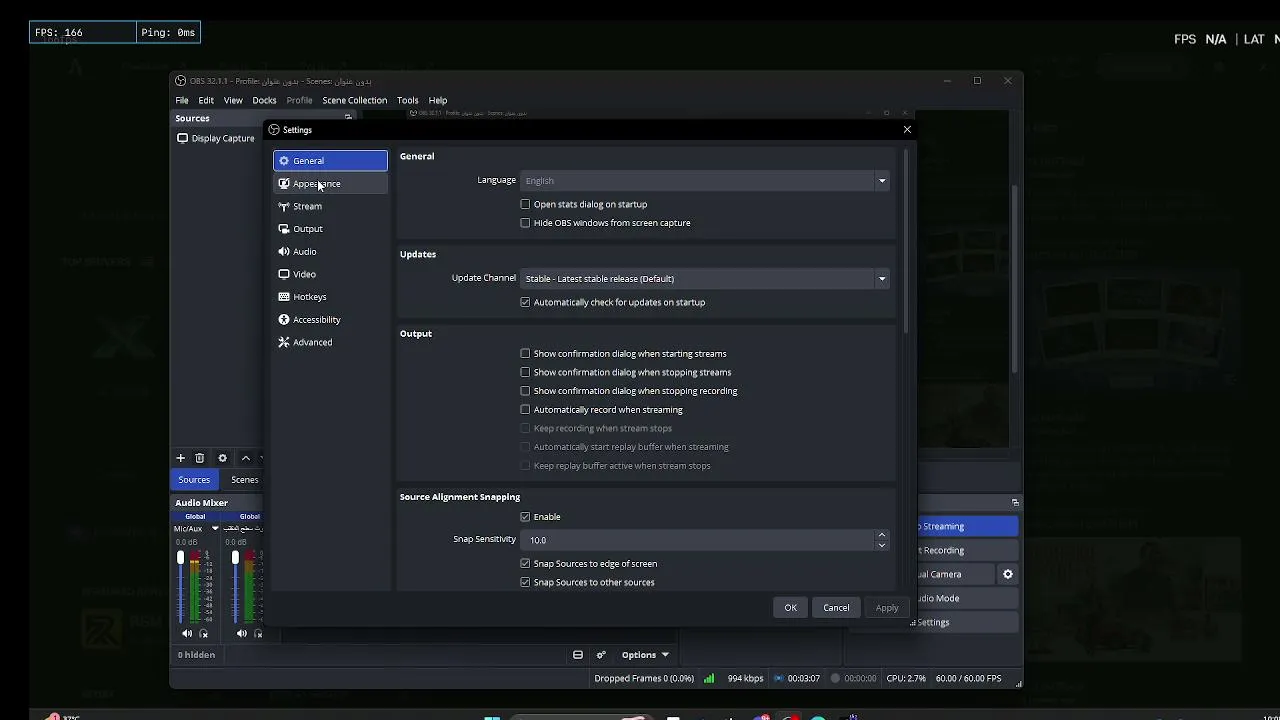Open the Appearance settings category

[330, 184]
